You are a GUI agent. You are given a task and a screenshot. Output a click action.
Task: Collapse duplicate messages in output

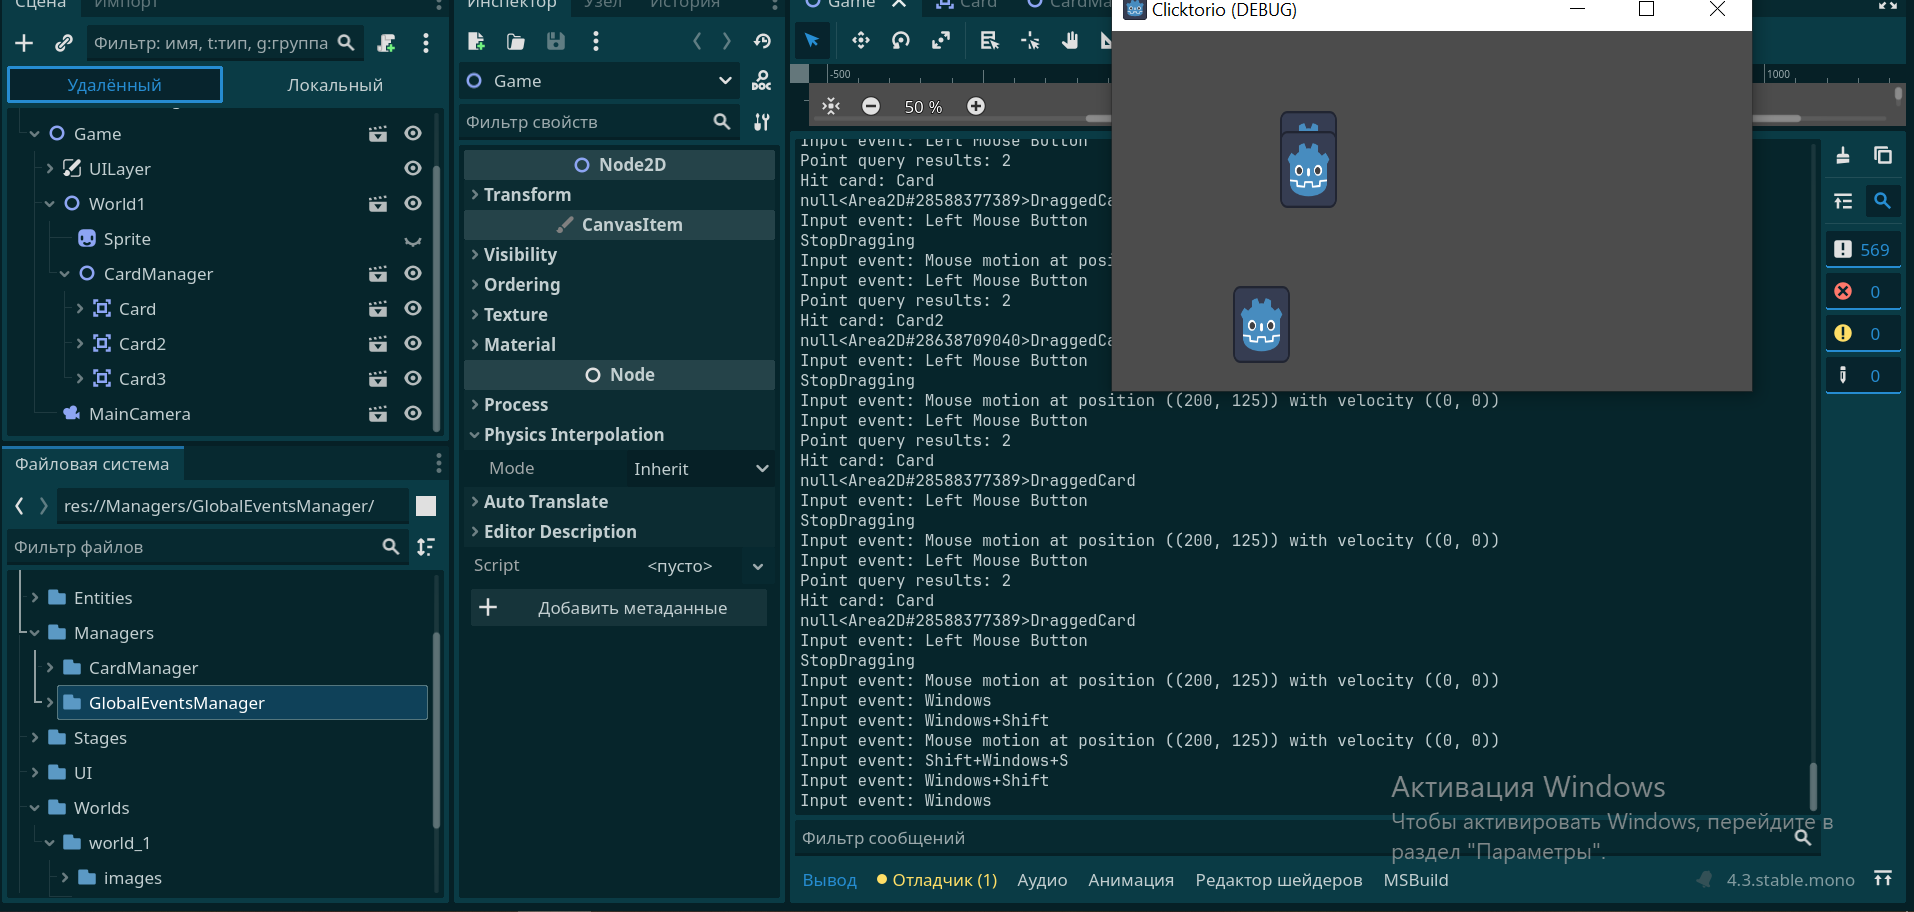coord(1843,201)
